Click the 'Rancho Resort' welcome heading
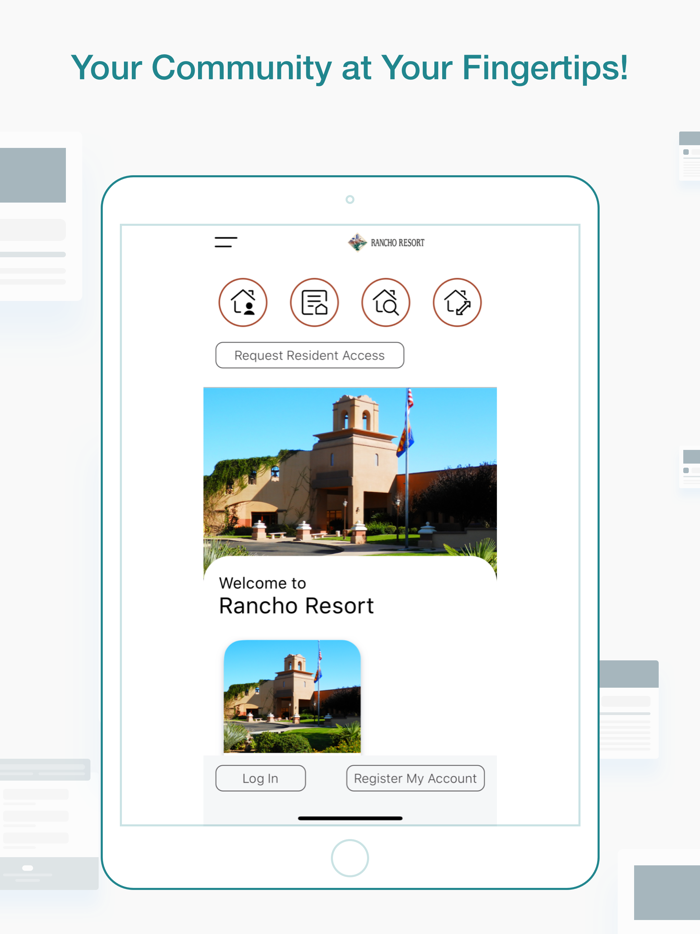700x934 pixels. click(x=296, y=606)
